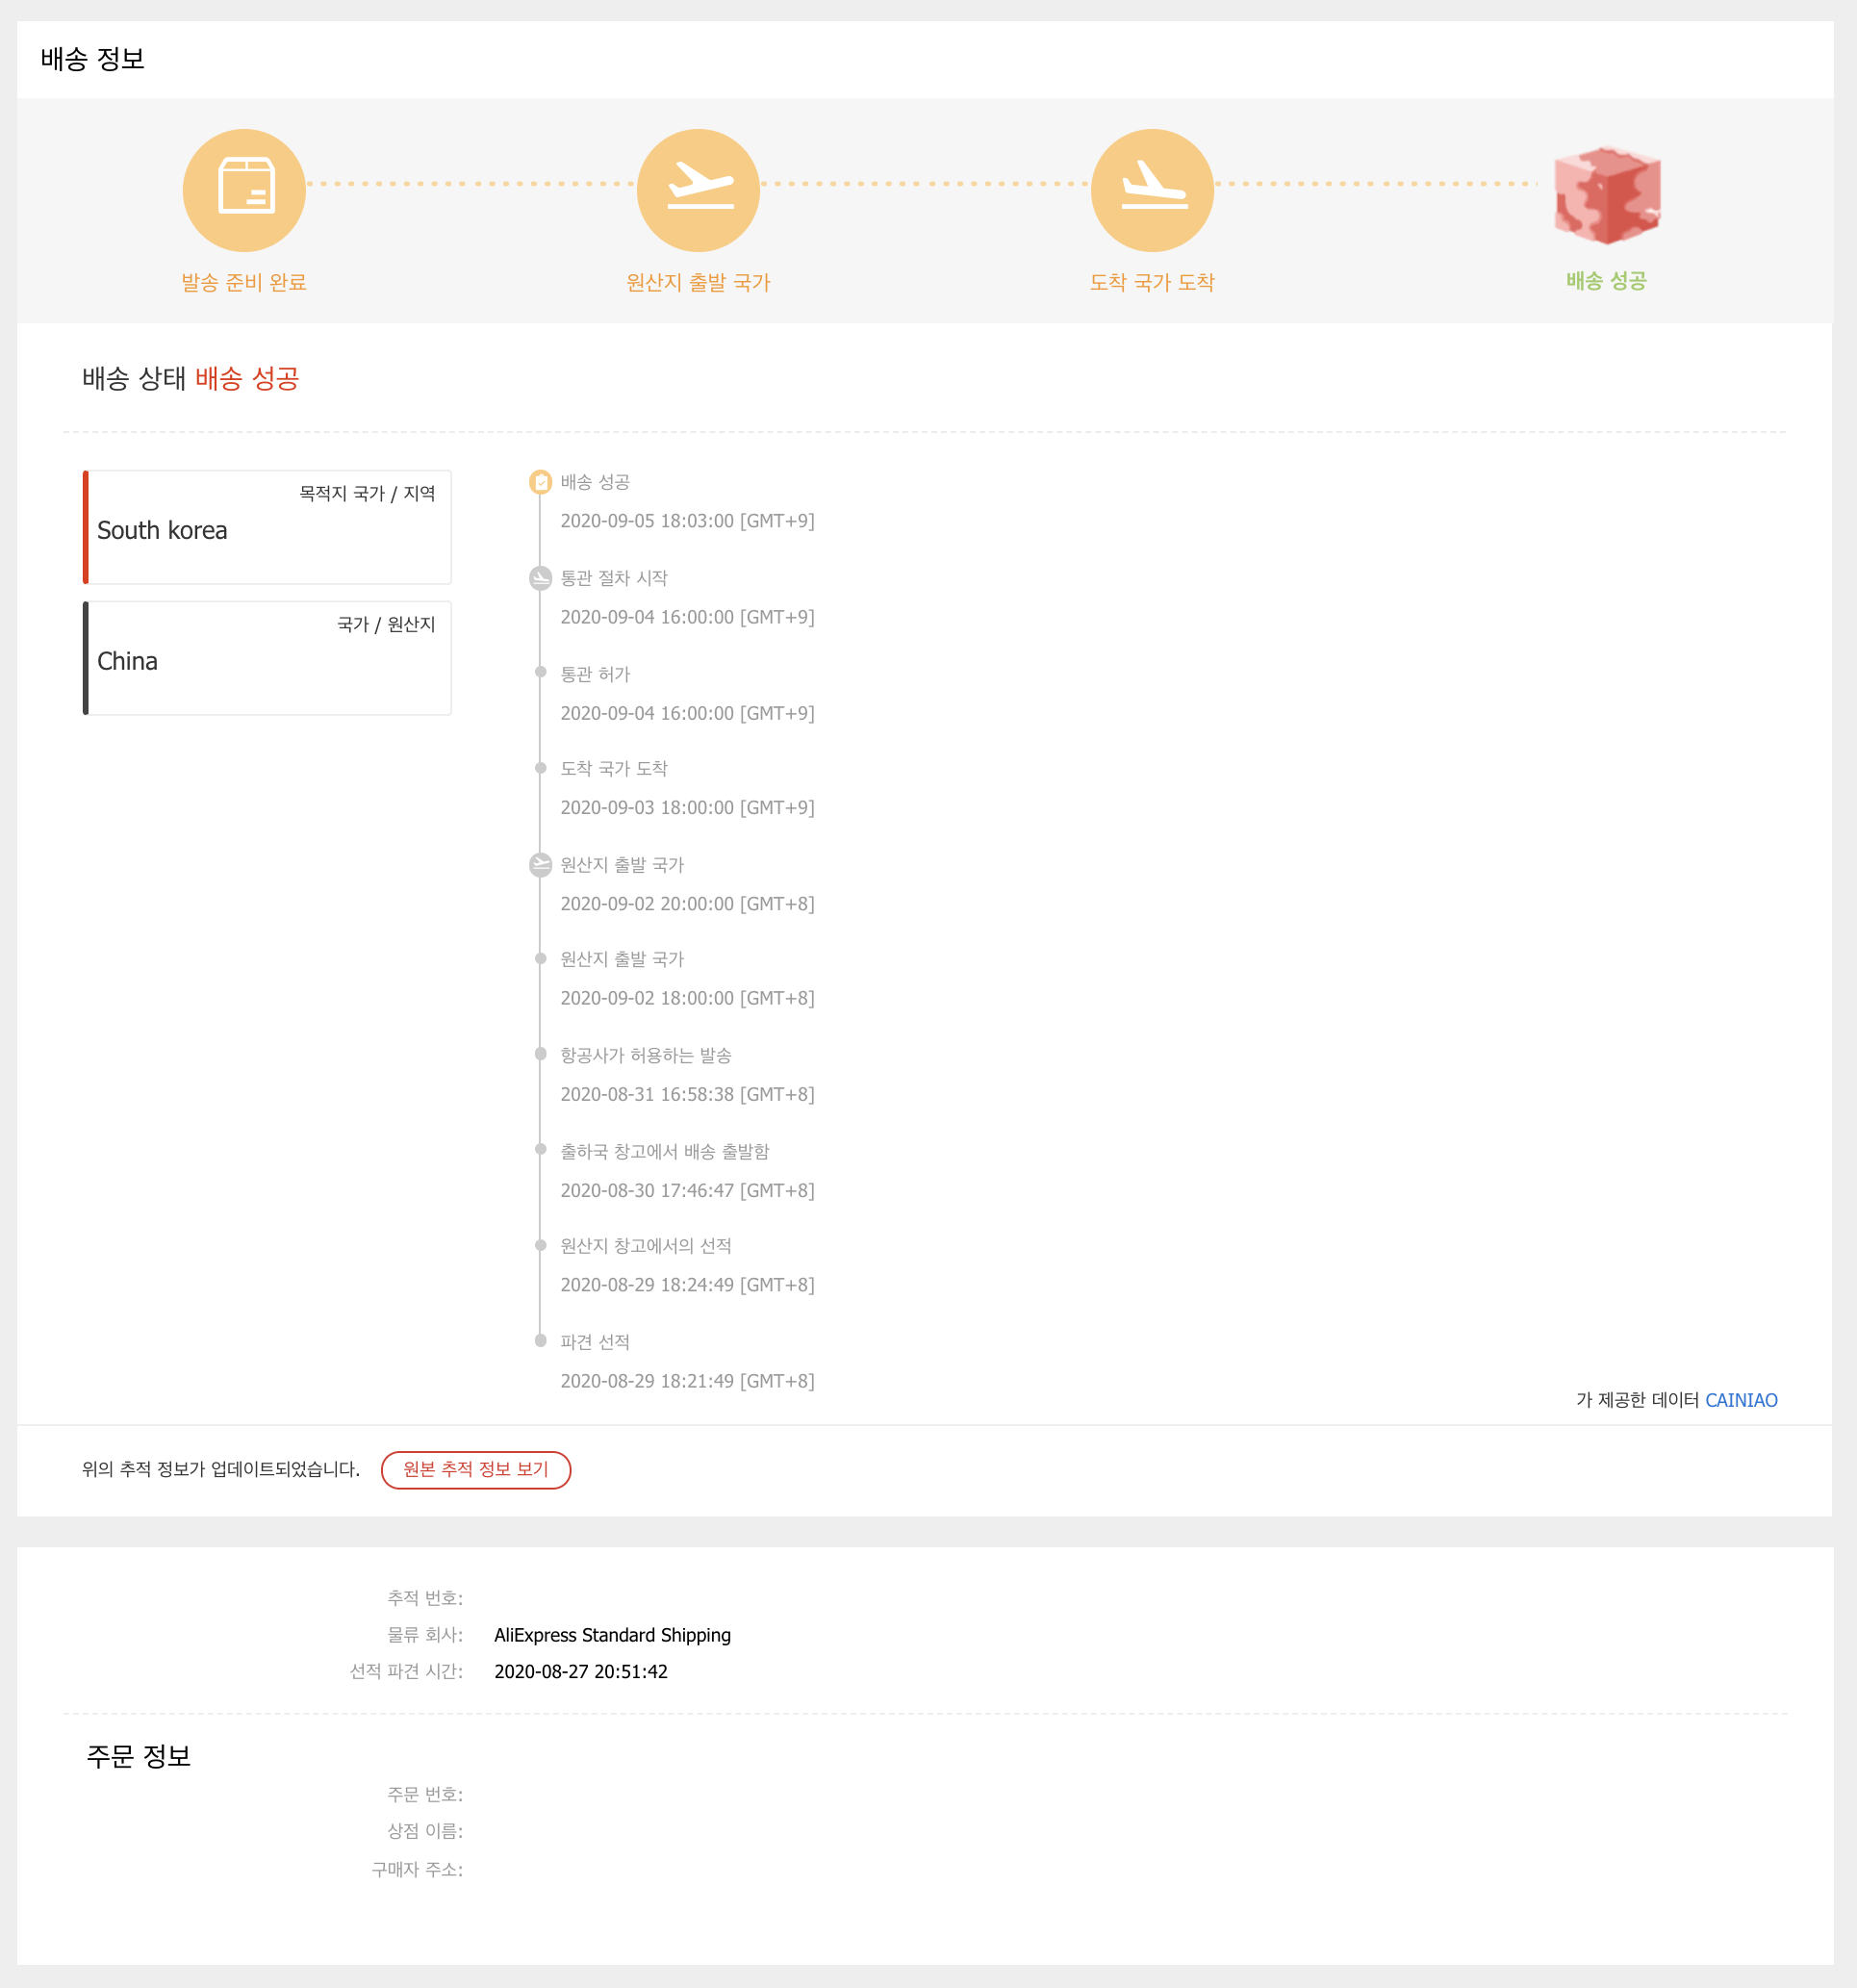Click the 도착 국가 도착 timeline dot
The width and height of the screenshot is (1857, 1988).
540,768
